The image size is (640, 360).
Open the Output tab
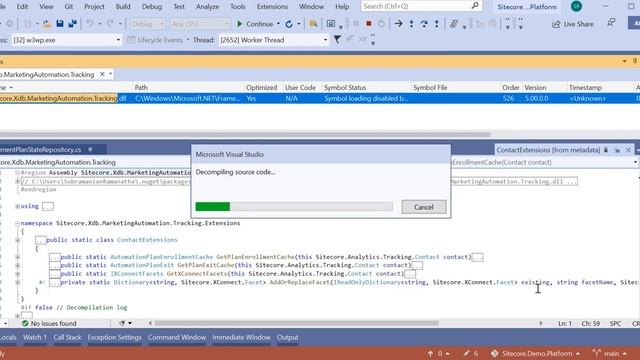(x=287, y=338)
